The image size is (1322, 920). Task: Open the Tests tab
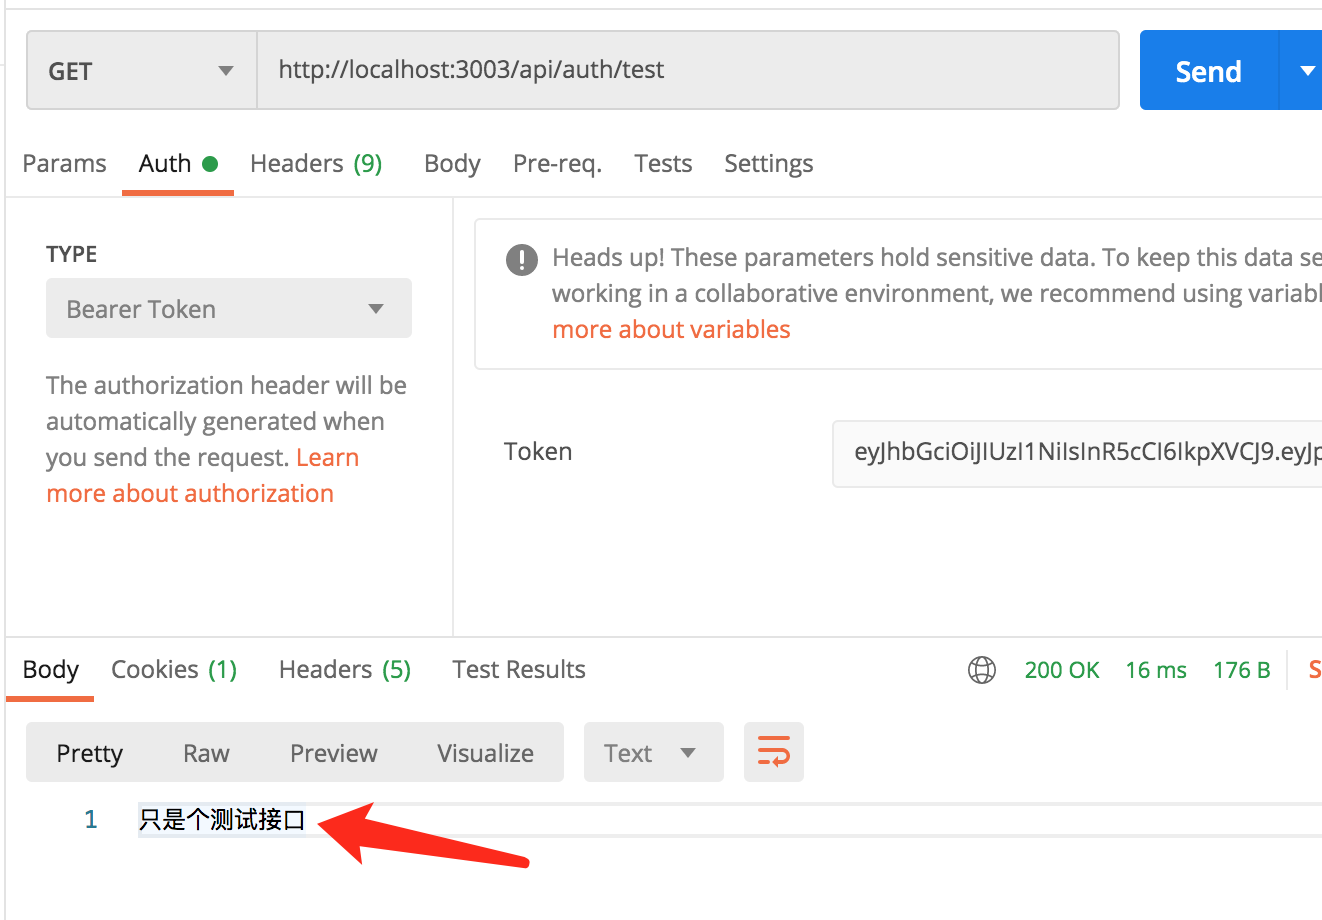[663, 163]
